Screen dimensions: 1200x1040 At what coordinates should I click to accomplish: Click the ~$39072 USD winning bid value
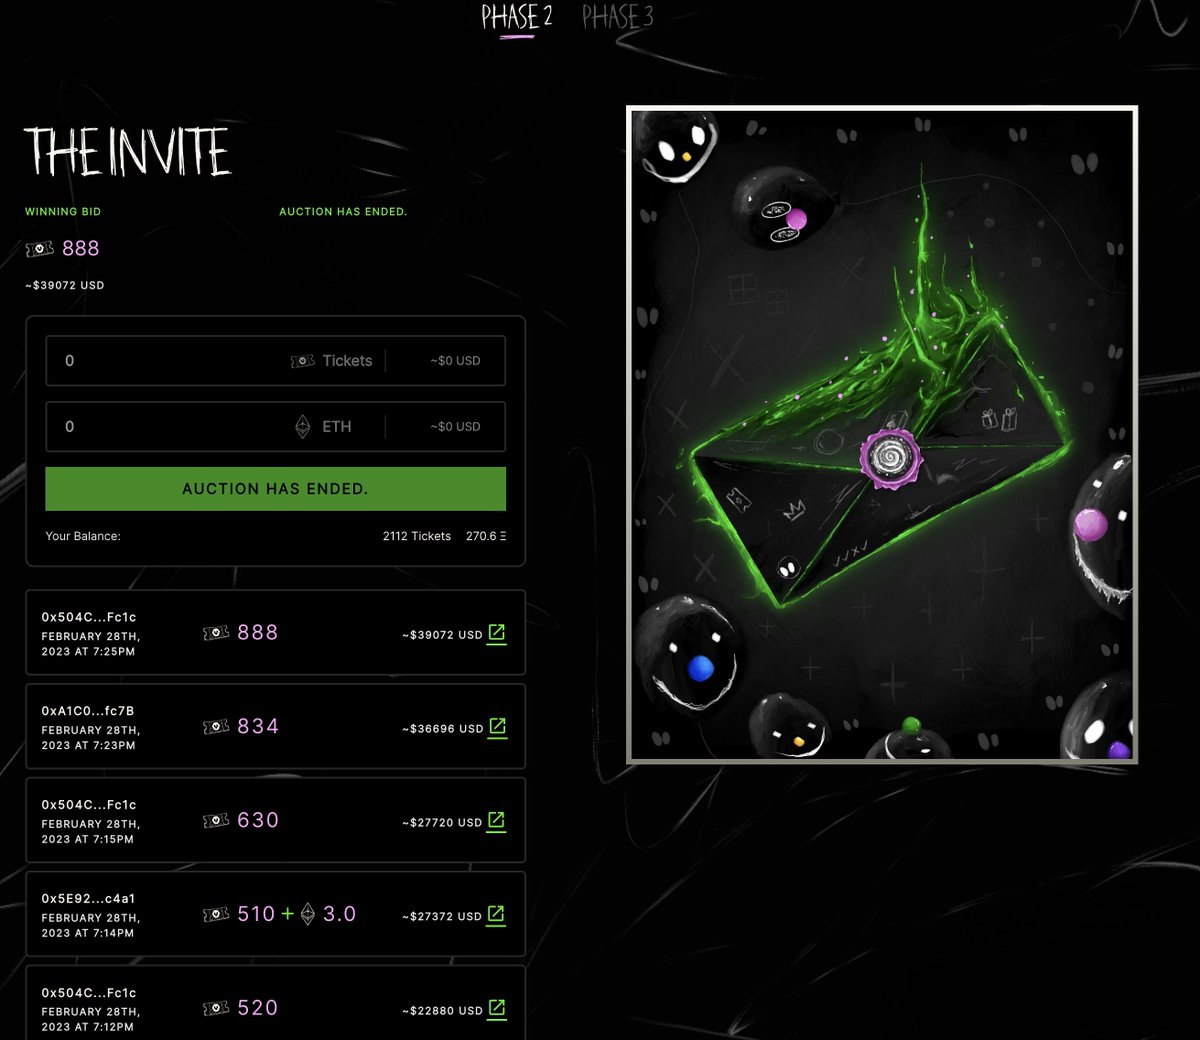coord(65,286)
